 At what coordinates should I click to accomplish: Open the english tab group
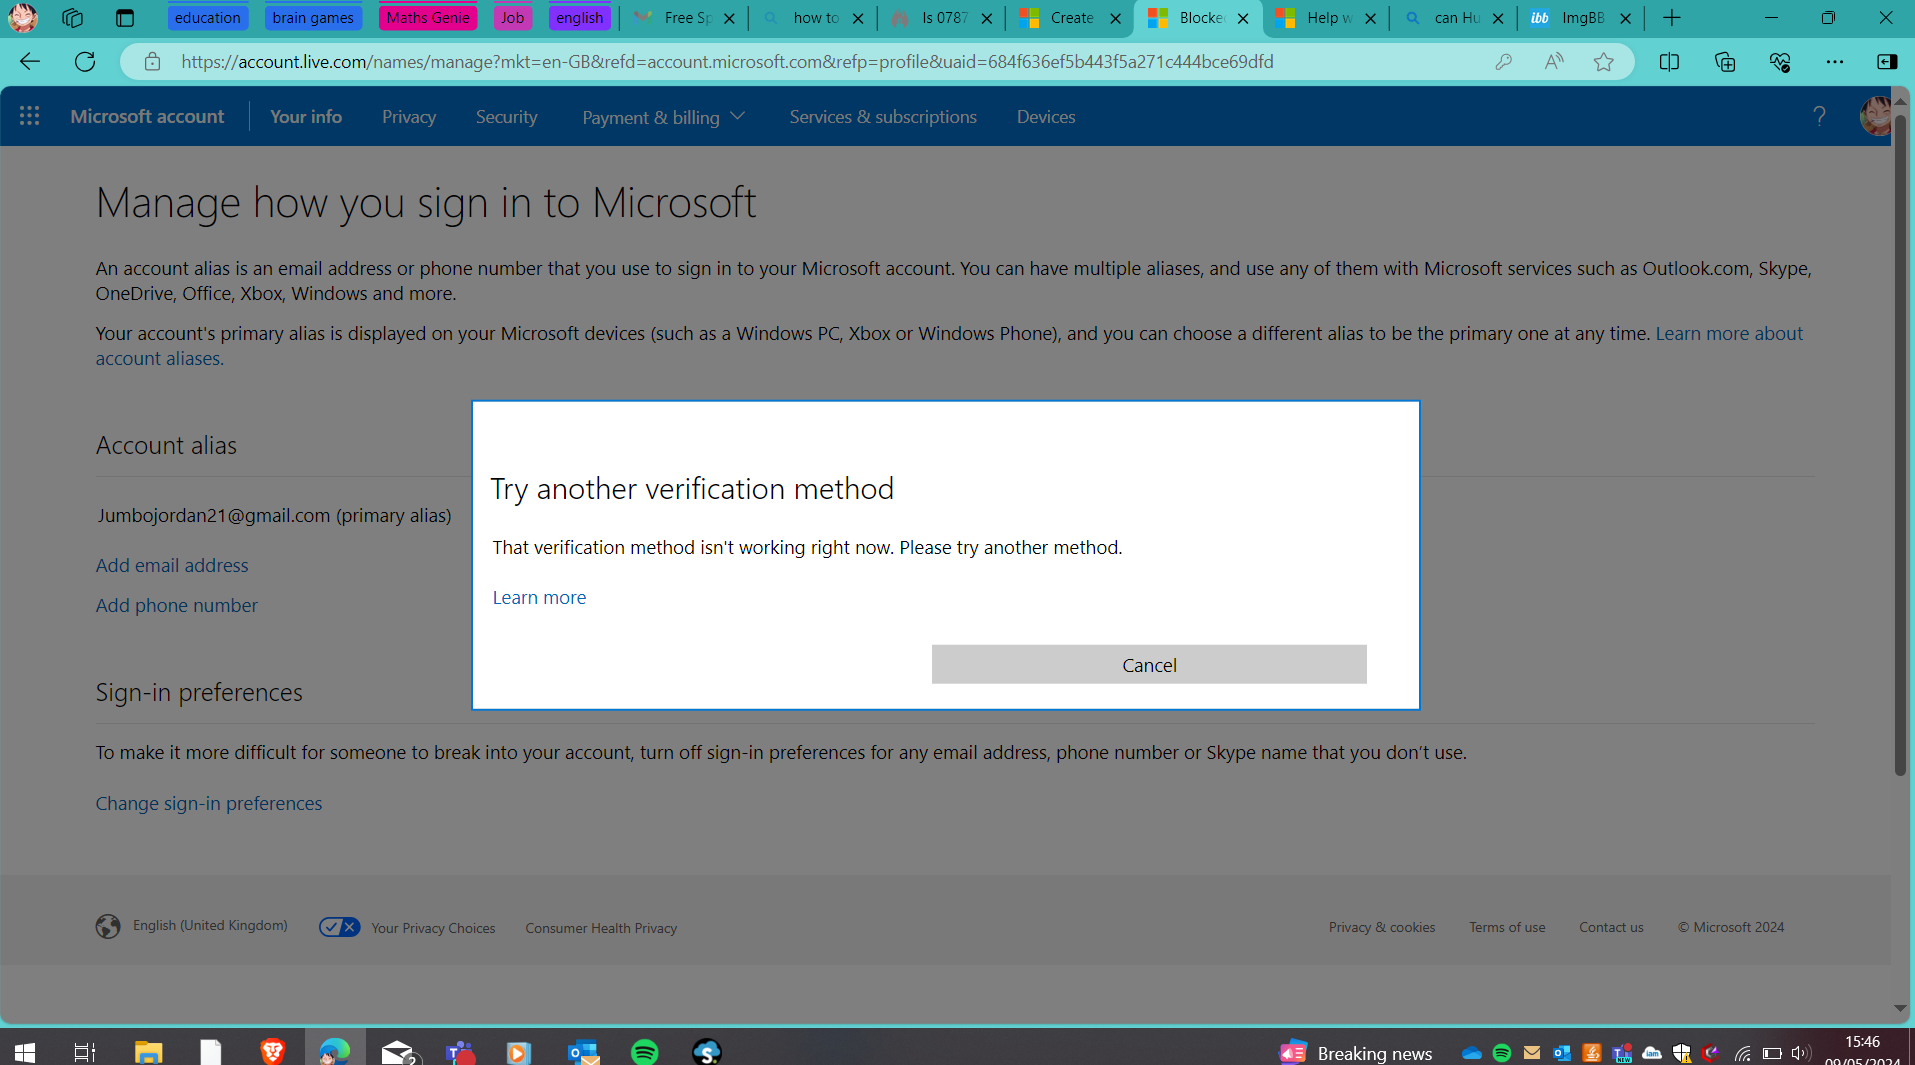580,18
